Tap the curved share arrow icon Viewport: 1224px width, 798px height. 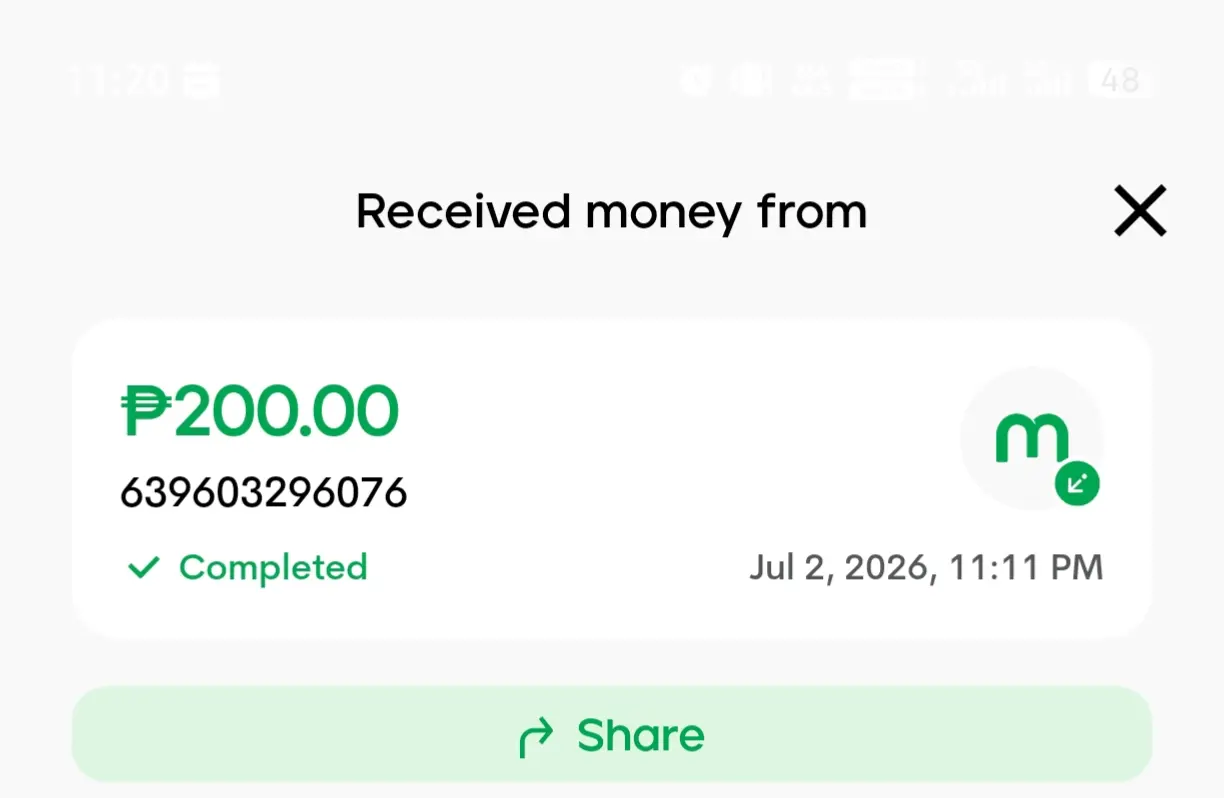[536, 738]
